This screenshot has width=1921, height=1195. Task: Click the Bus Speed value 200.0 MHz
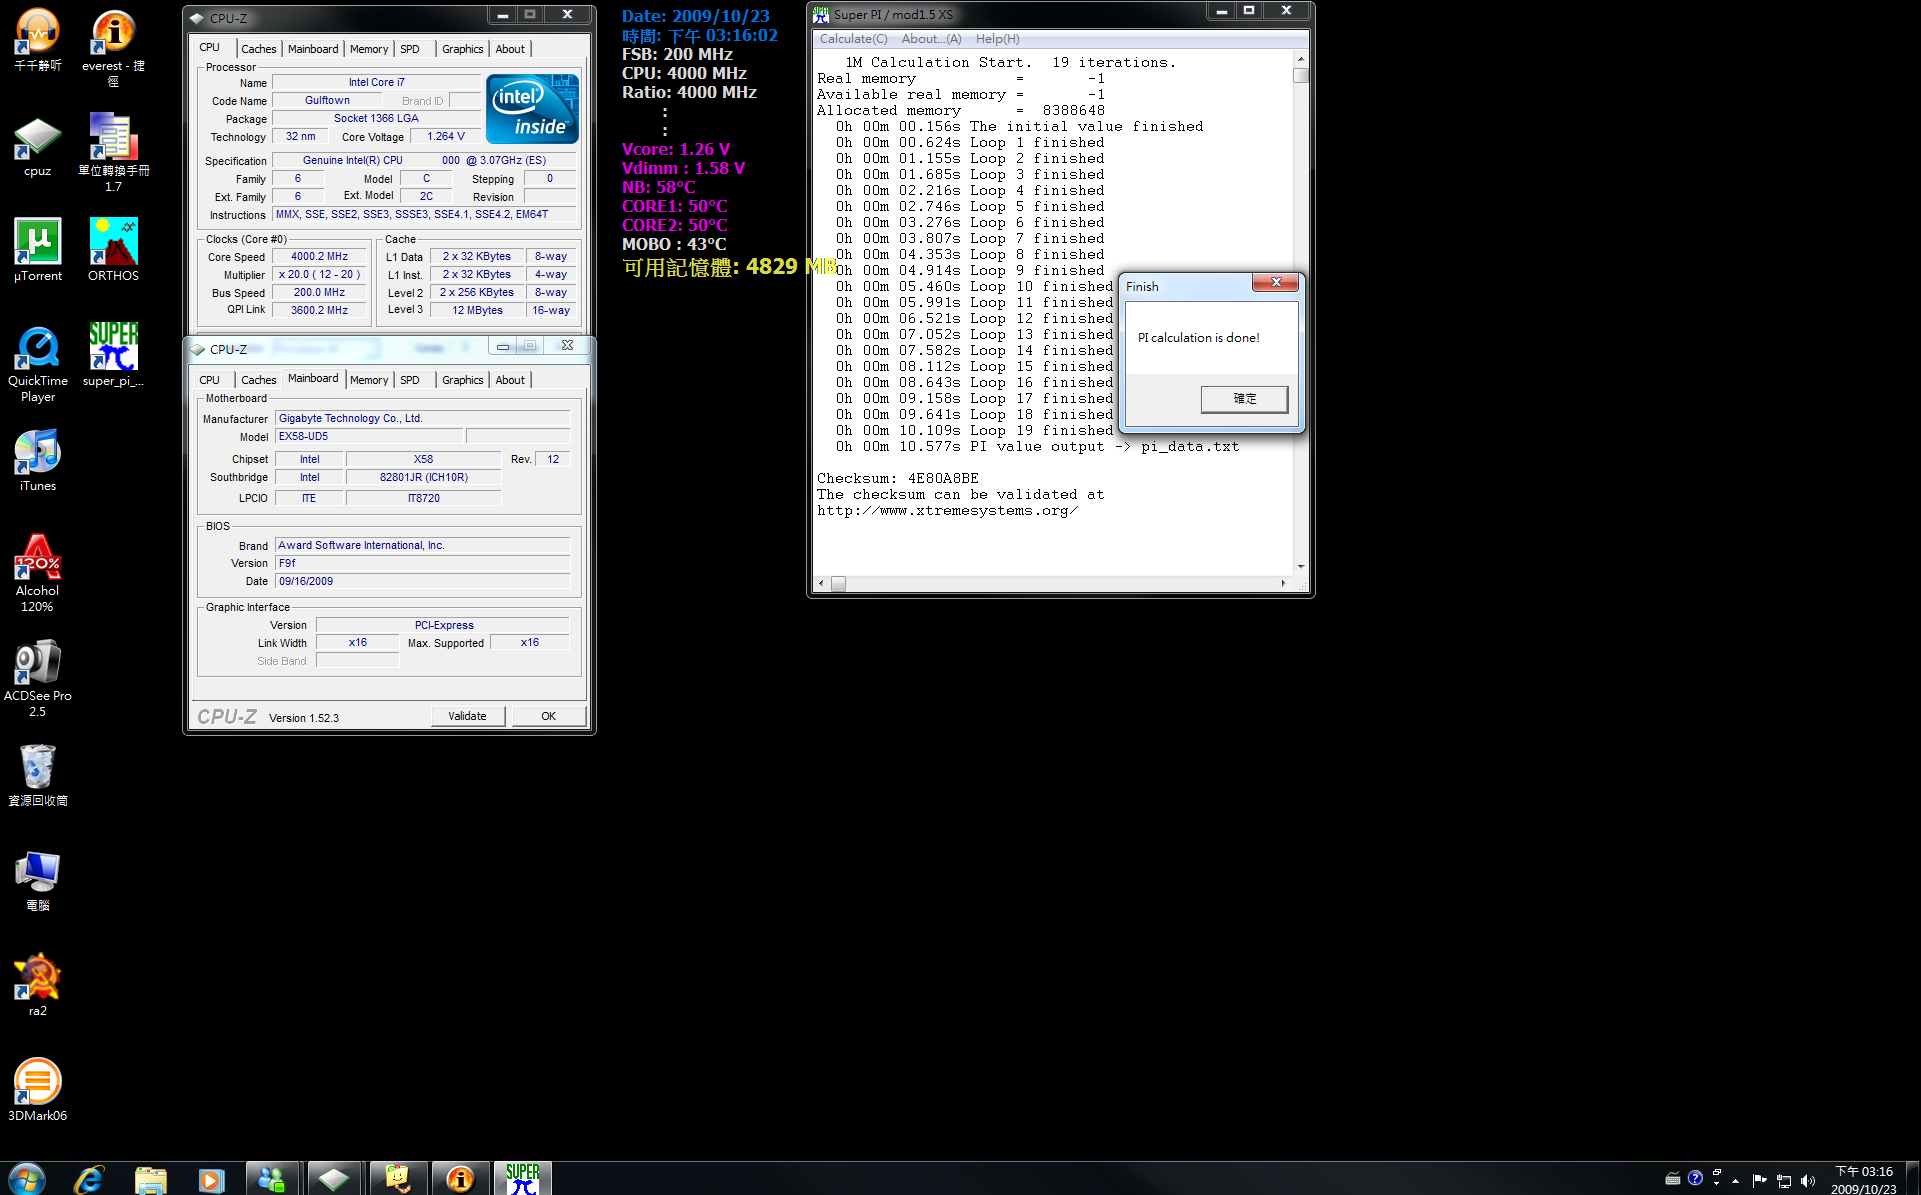pyautogui.click(x=319, y=293)
